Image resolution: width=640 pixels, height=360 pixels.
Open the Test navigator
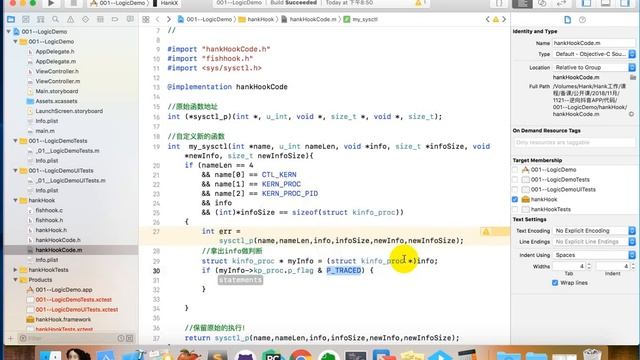(x=85, y=19)
